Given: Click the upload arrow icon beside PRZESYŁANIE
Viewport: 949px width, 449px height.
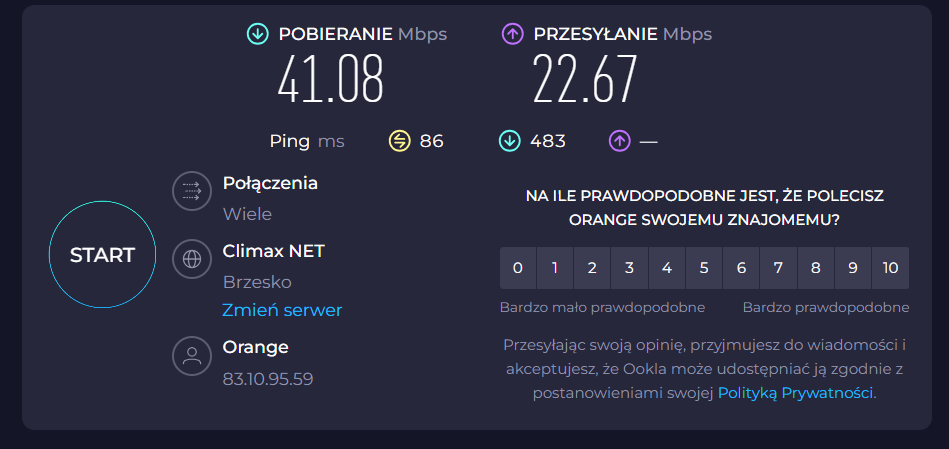Looking at the screenshot, I should (513, 34).
